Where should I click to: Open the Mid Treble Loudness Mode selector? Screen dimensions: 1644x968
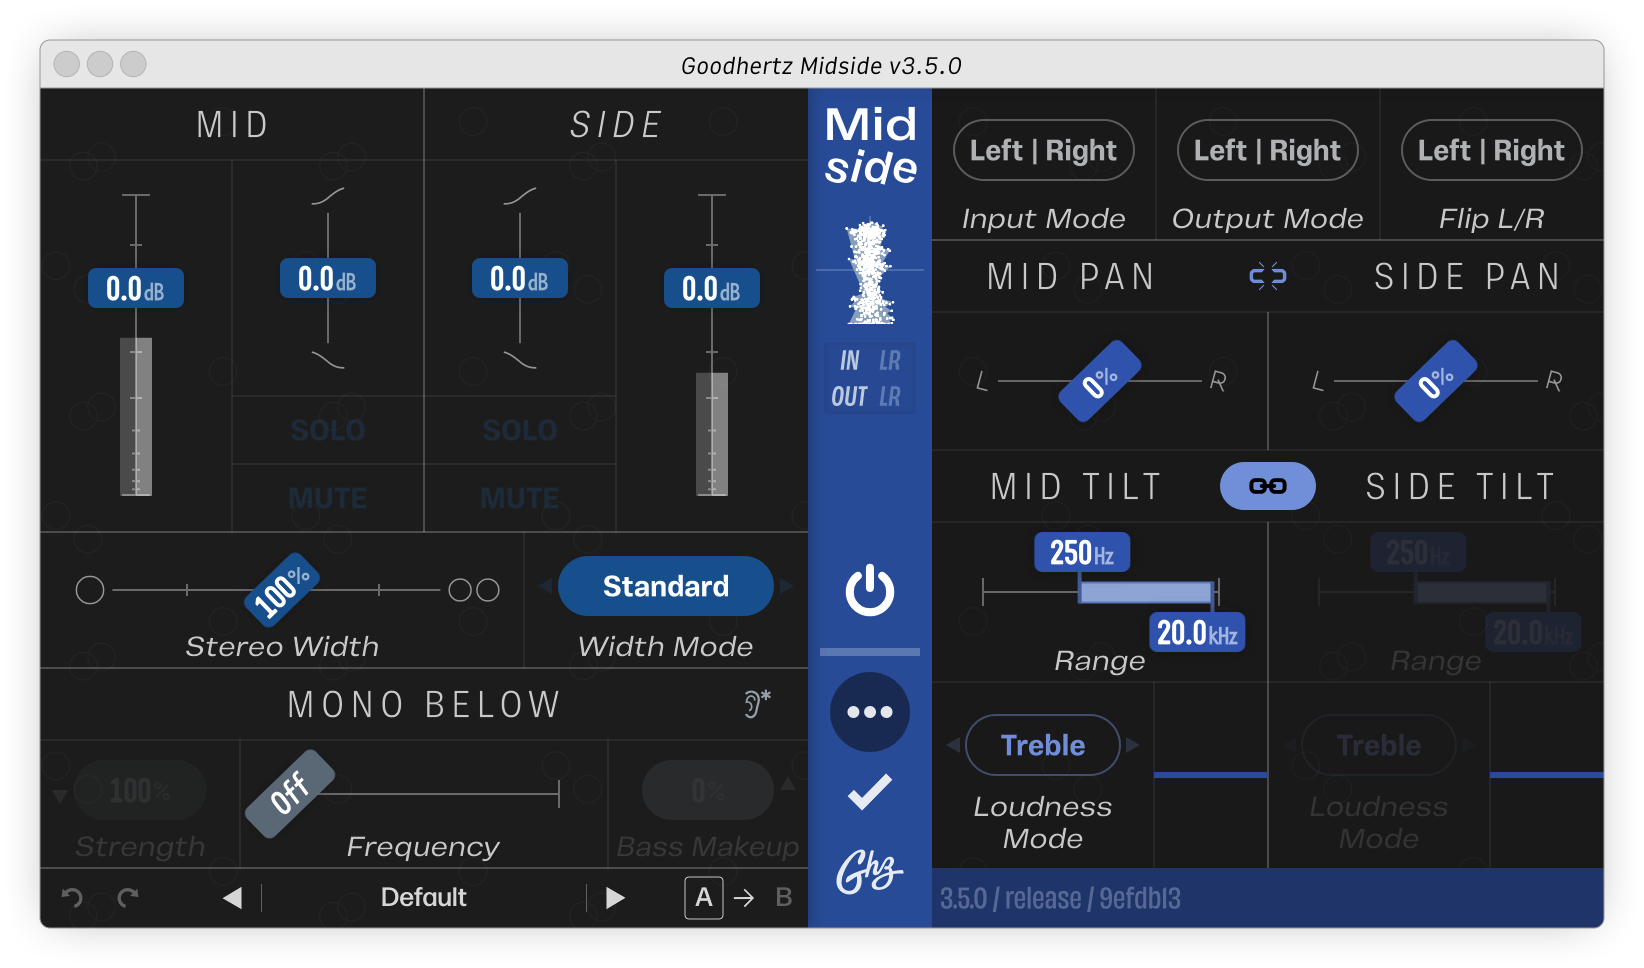(1043, 745)
